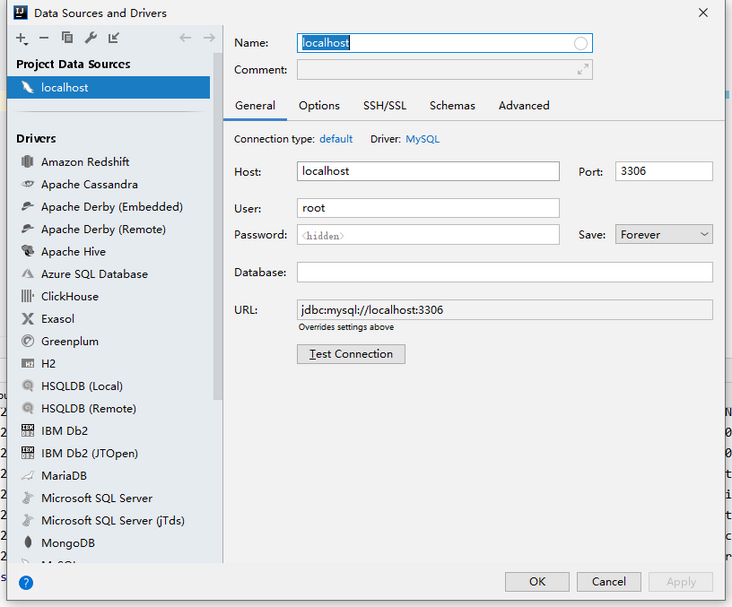Screen dimensions: 732x607
Task: Click the expand Comment field icon
Action: coord(582,70)
